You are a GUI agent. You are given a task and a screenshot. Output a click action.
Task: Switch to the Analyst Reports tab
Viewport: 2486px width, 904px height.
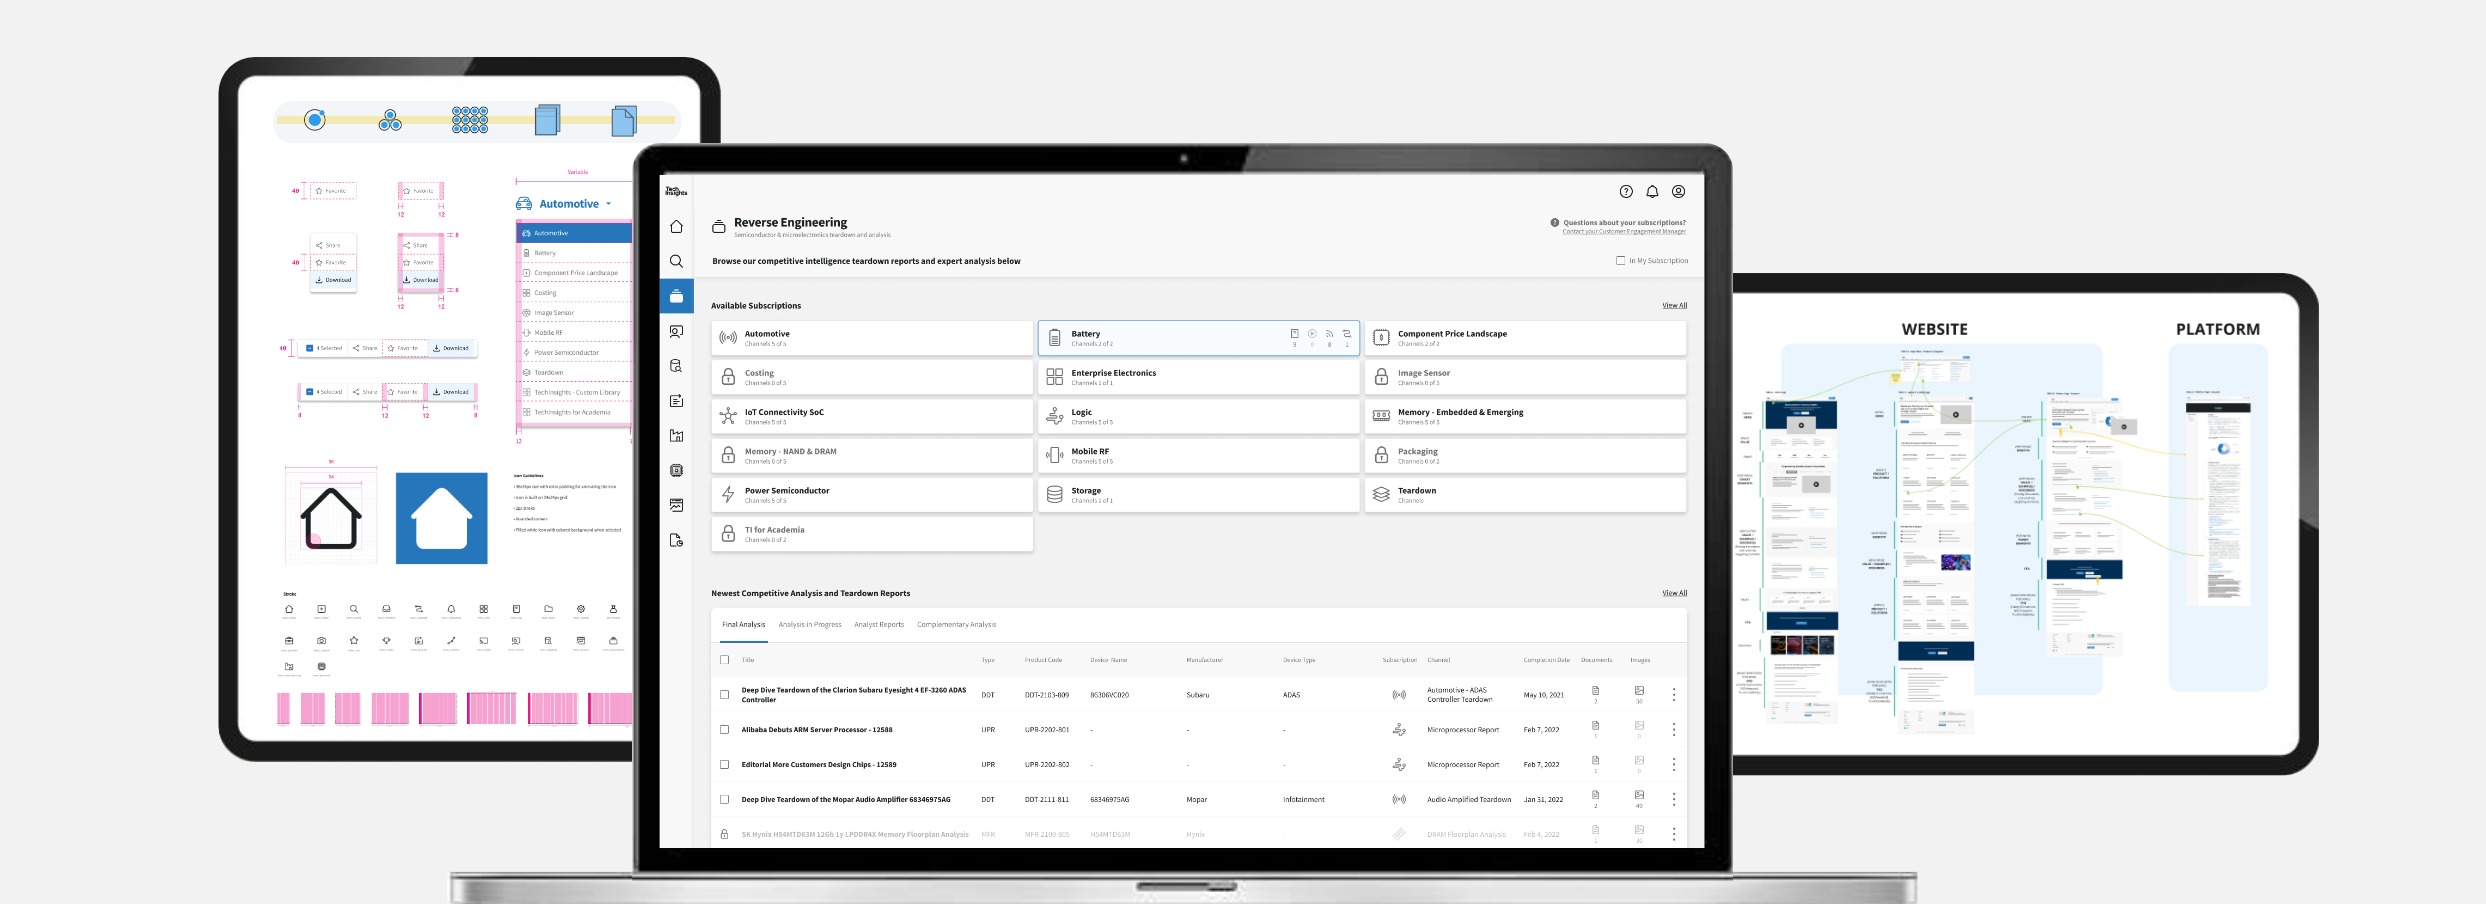point(879,625)
